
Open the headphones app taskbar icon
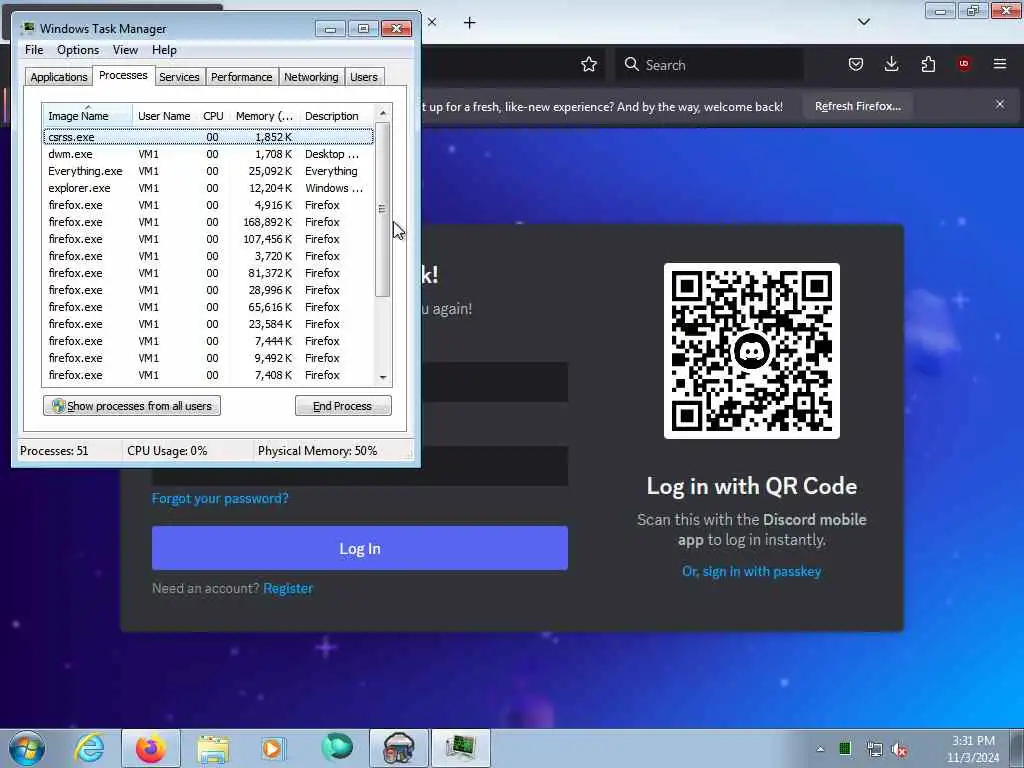398,748
